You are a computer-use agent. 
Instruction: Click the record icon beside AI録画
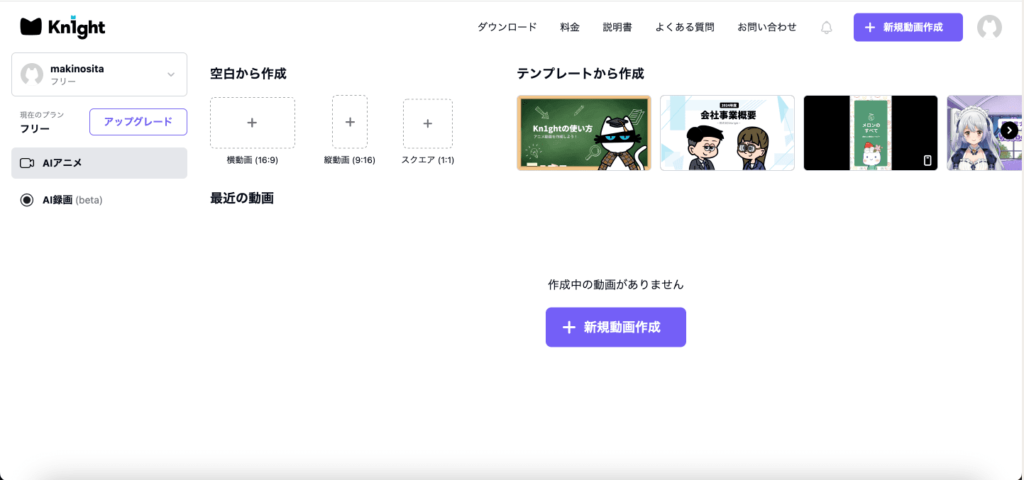coord(27,200)
